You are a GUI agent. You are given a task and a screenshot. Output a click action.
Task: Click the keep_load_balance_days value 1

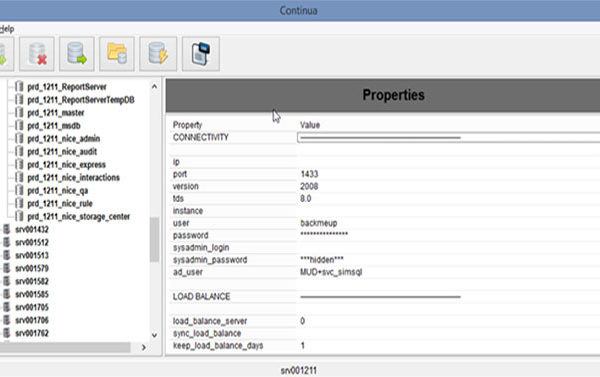(303, 346)
